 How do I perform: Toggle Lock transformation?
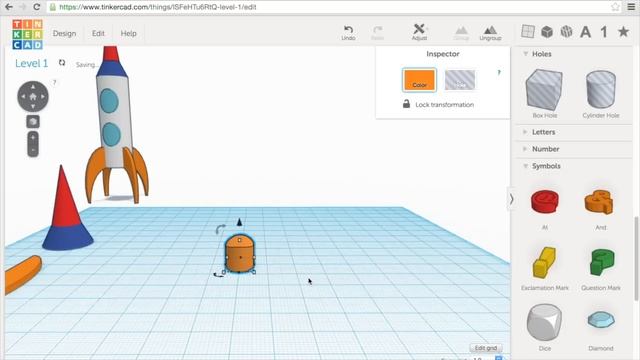coord(438,104)
